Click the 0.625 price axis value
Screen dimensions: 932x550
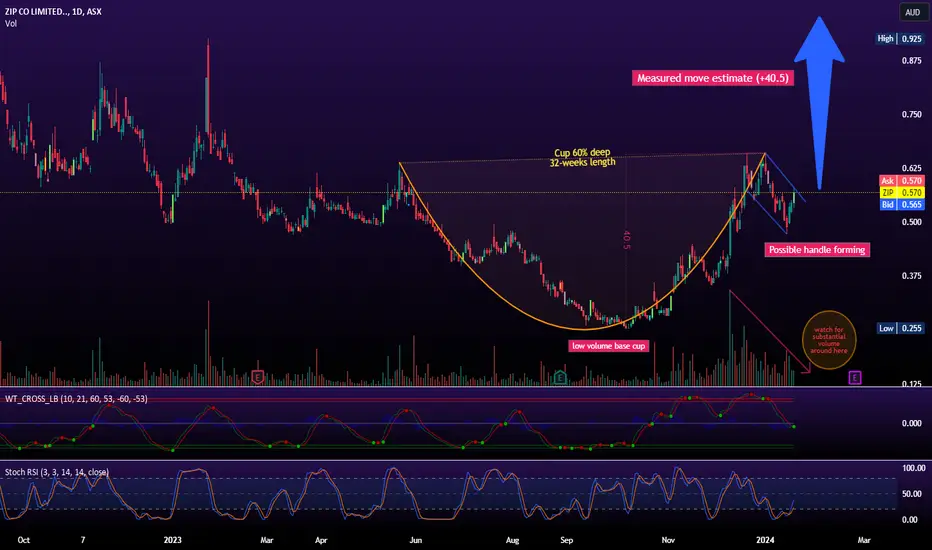911,168
